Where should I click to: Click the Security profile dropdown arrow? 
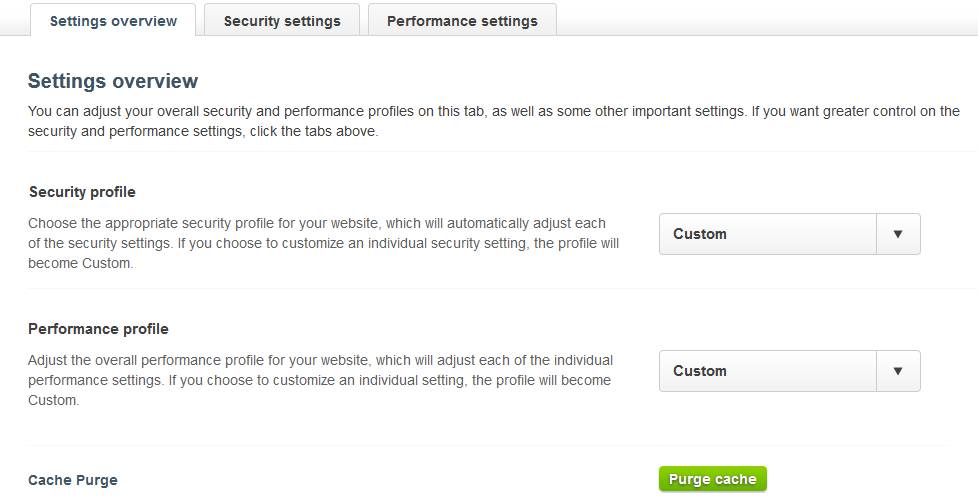897,234
